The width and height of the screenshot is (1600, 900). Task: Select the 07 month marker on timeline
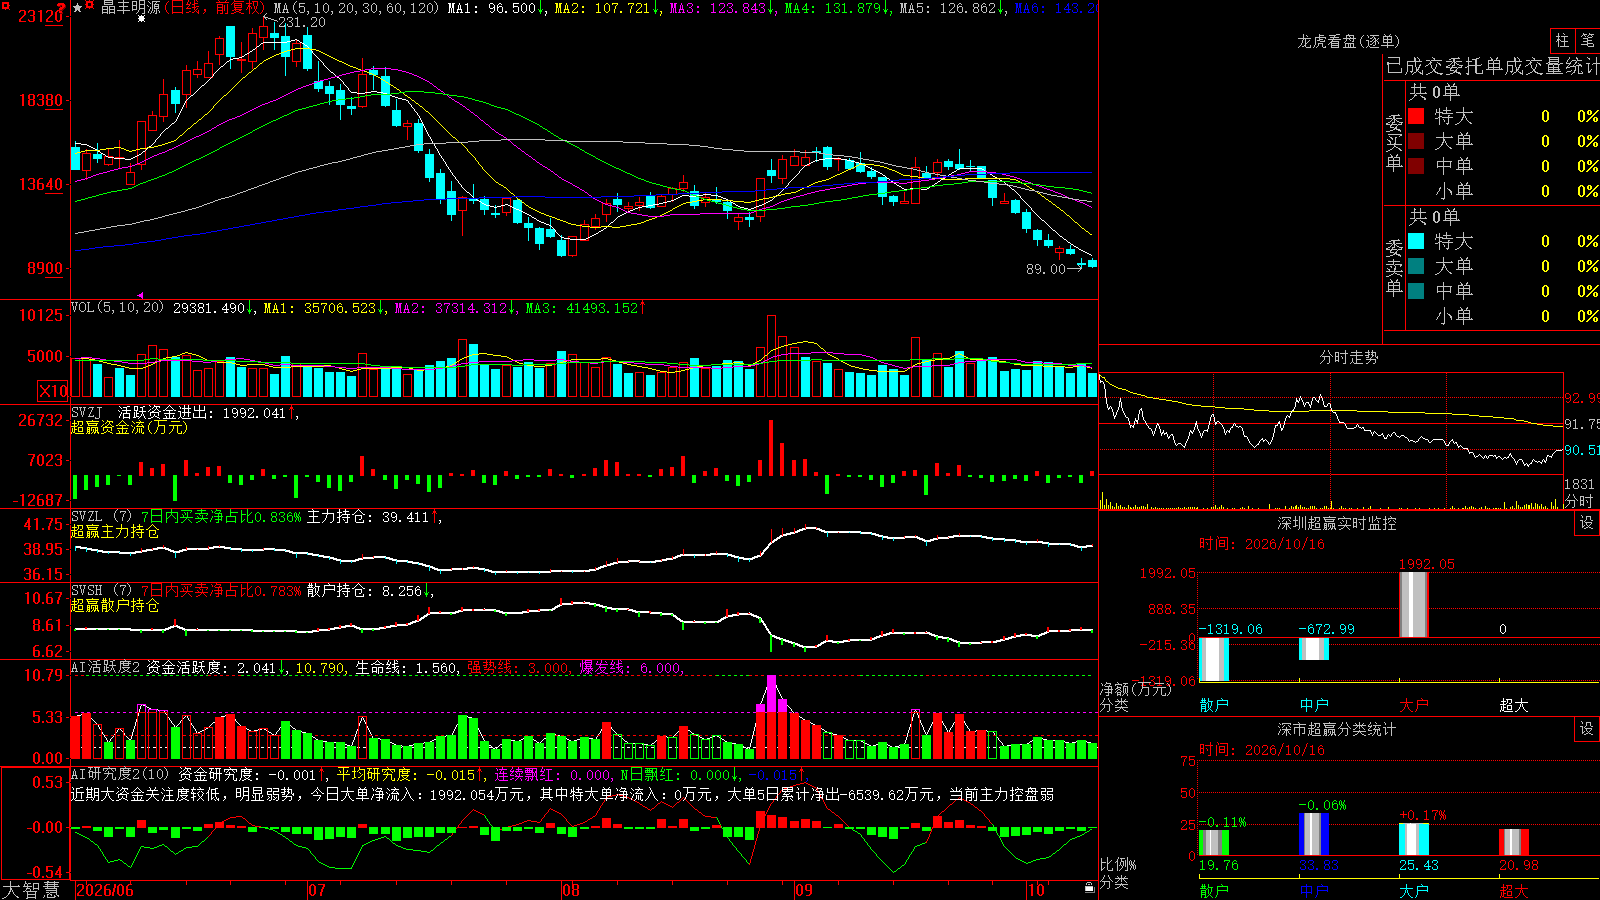pyautogui.click(x=317, y=890)
